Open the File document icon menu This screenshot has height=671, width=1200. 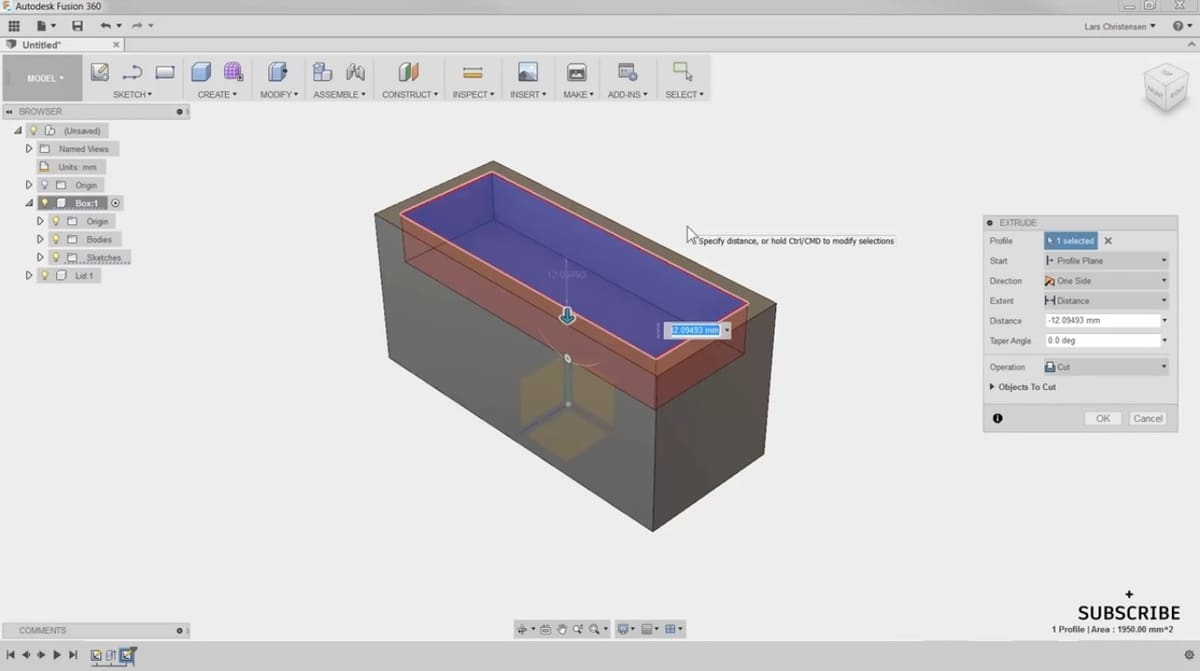click(x=42, y=25)
